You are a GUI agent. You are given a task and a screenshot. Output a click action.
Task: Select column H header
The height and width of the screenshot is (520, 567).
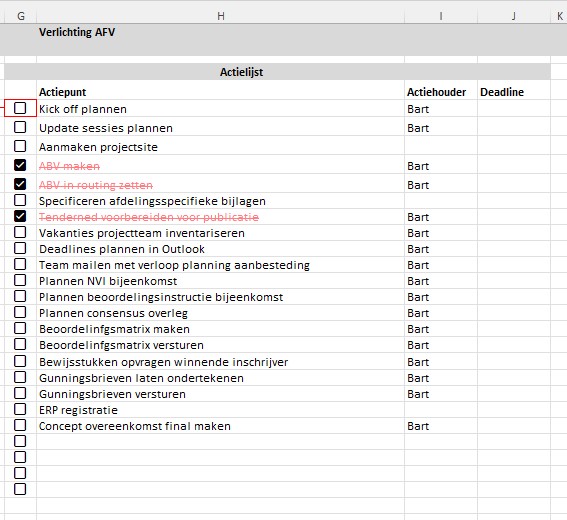[221, 16]
